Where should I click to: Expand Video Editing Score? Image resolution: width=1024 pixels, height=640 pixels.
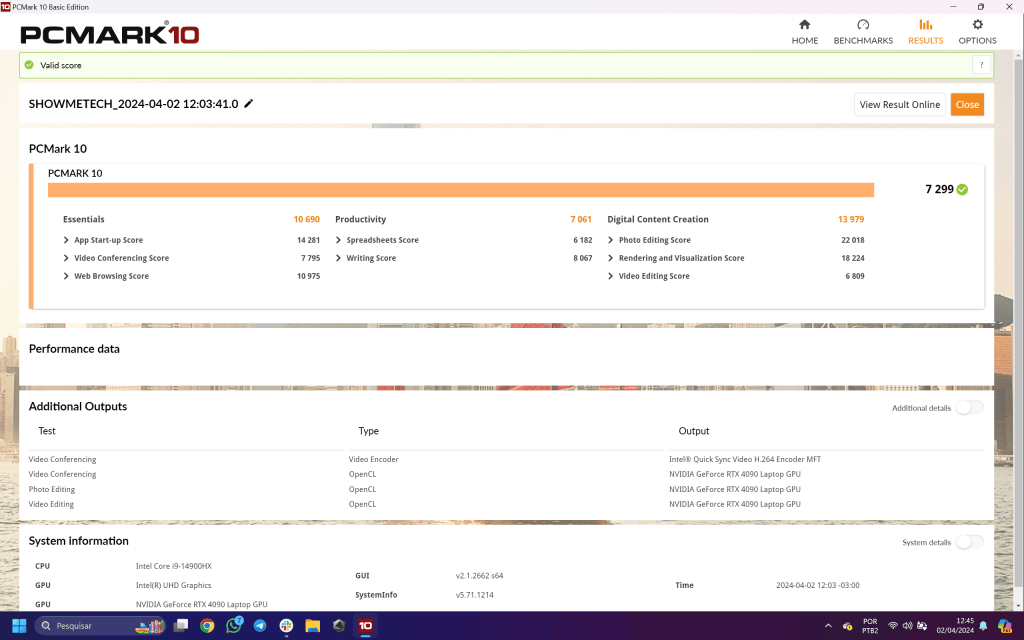coord(611,276)
